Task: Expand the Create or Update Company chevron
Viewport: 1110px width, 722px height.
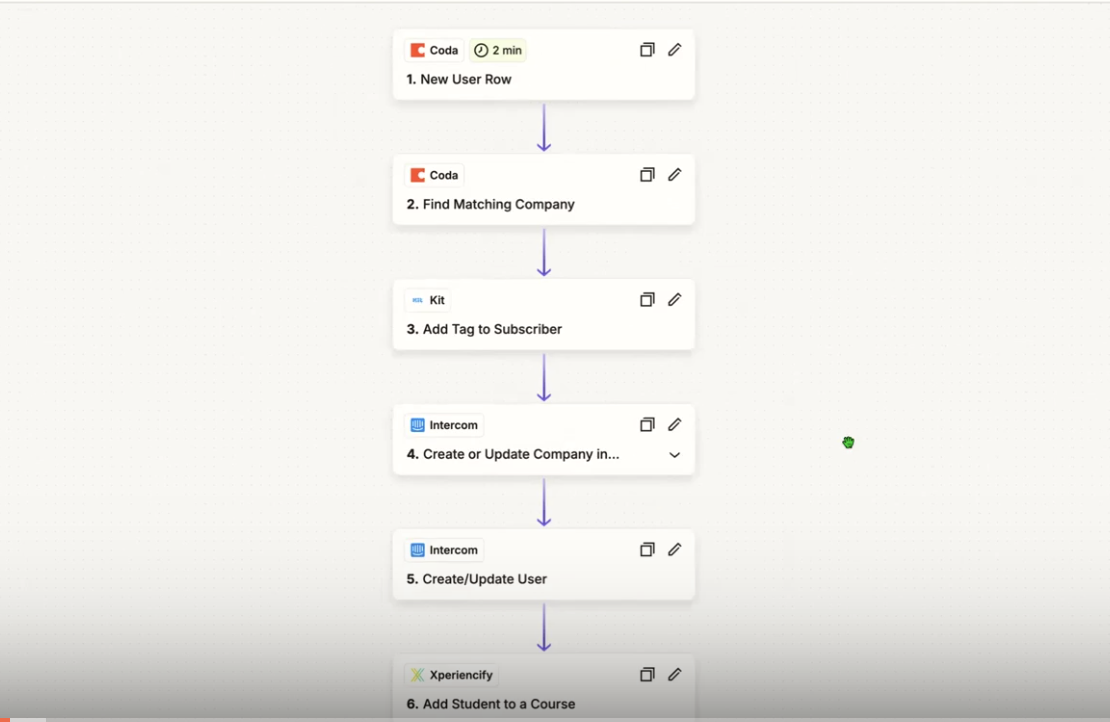Action: pyautogui.click(x=675, y=455)
